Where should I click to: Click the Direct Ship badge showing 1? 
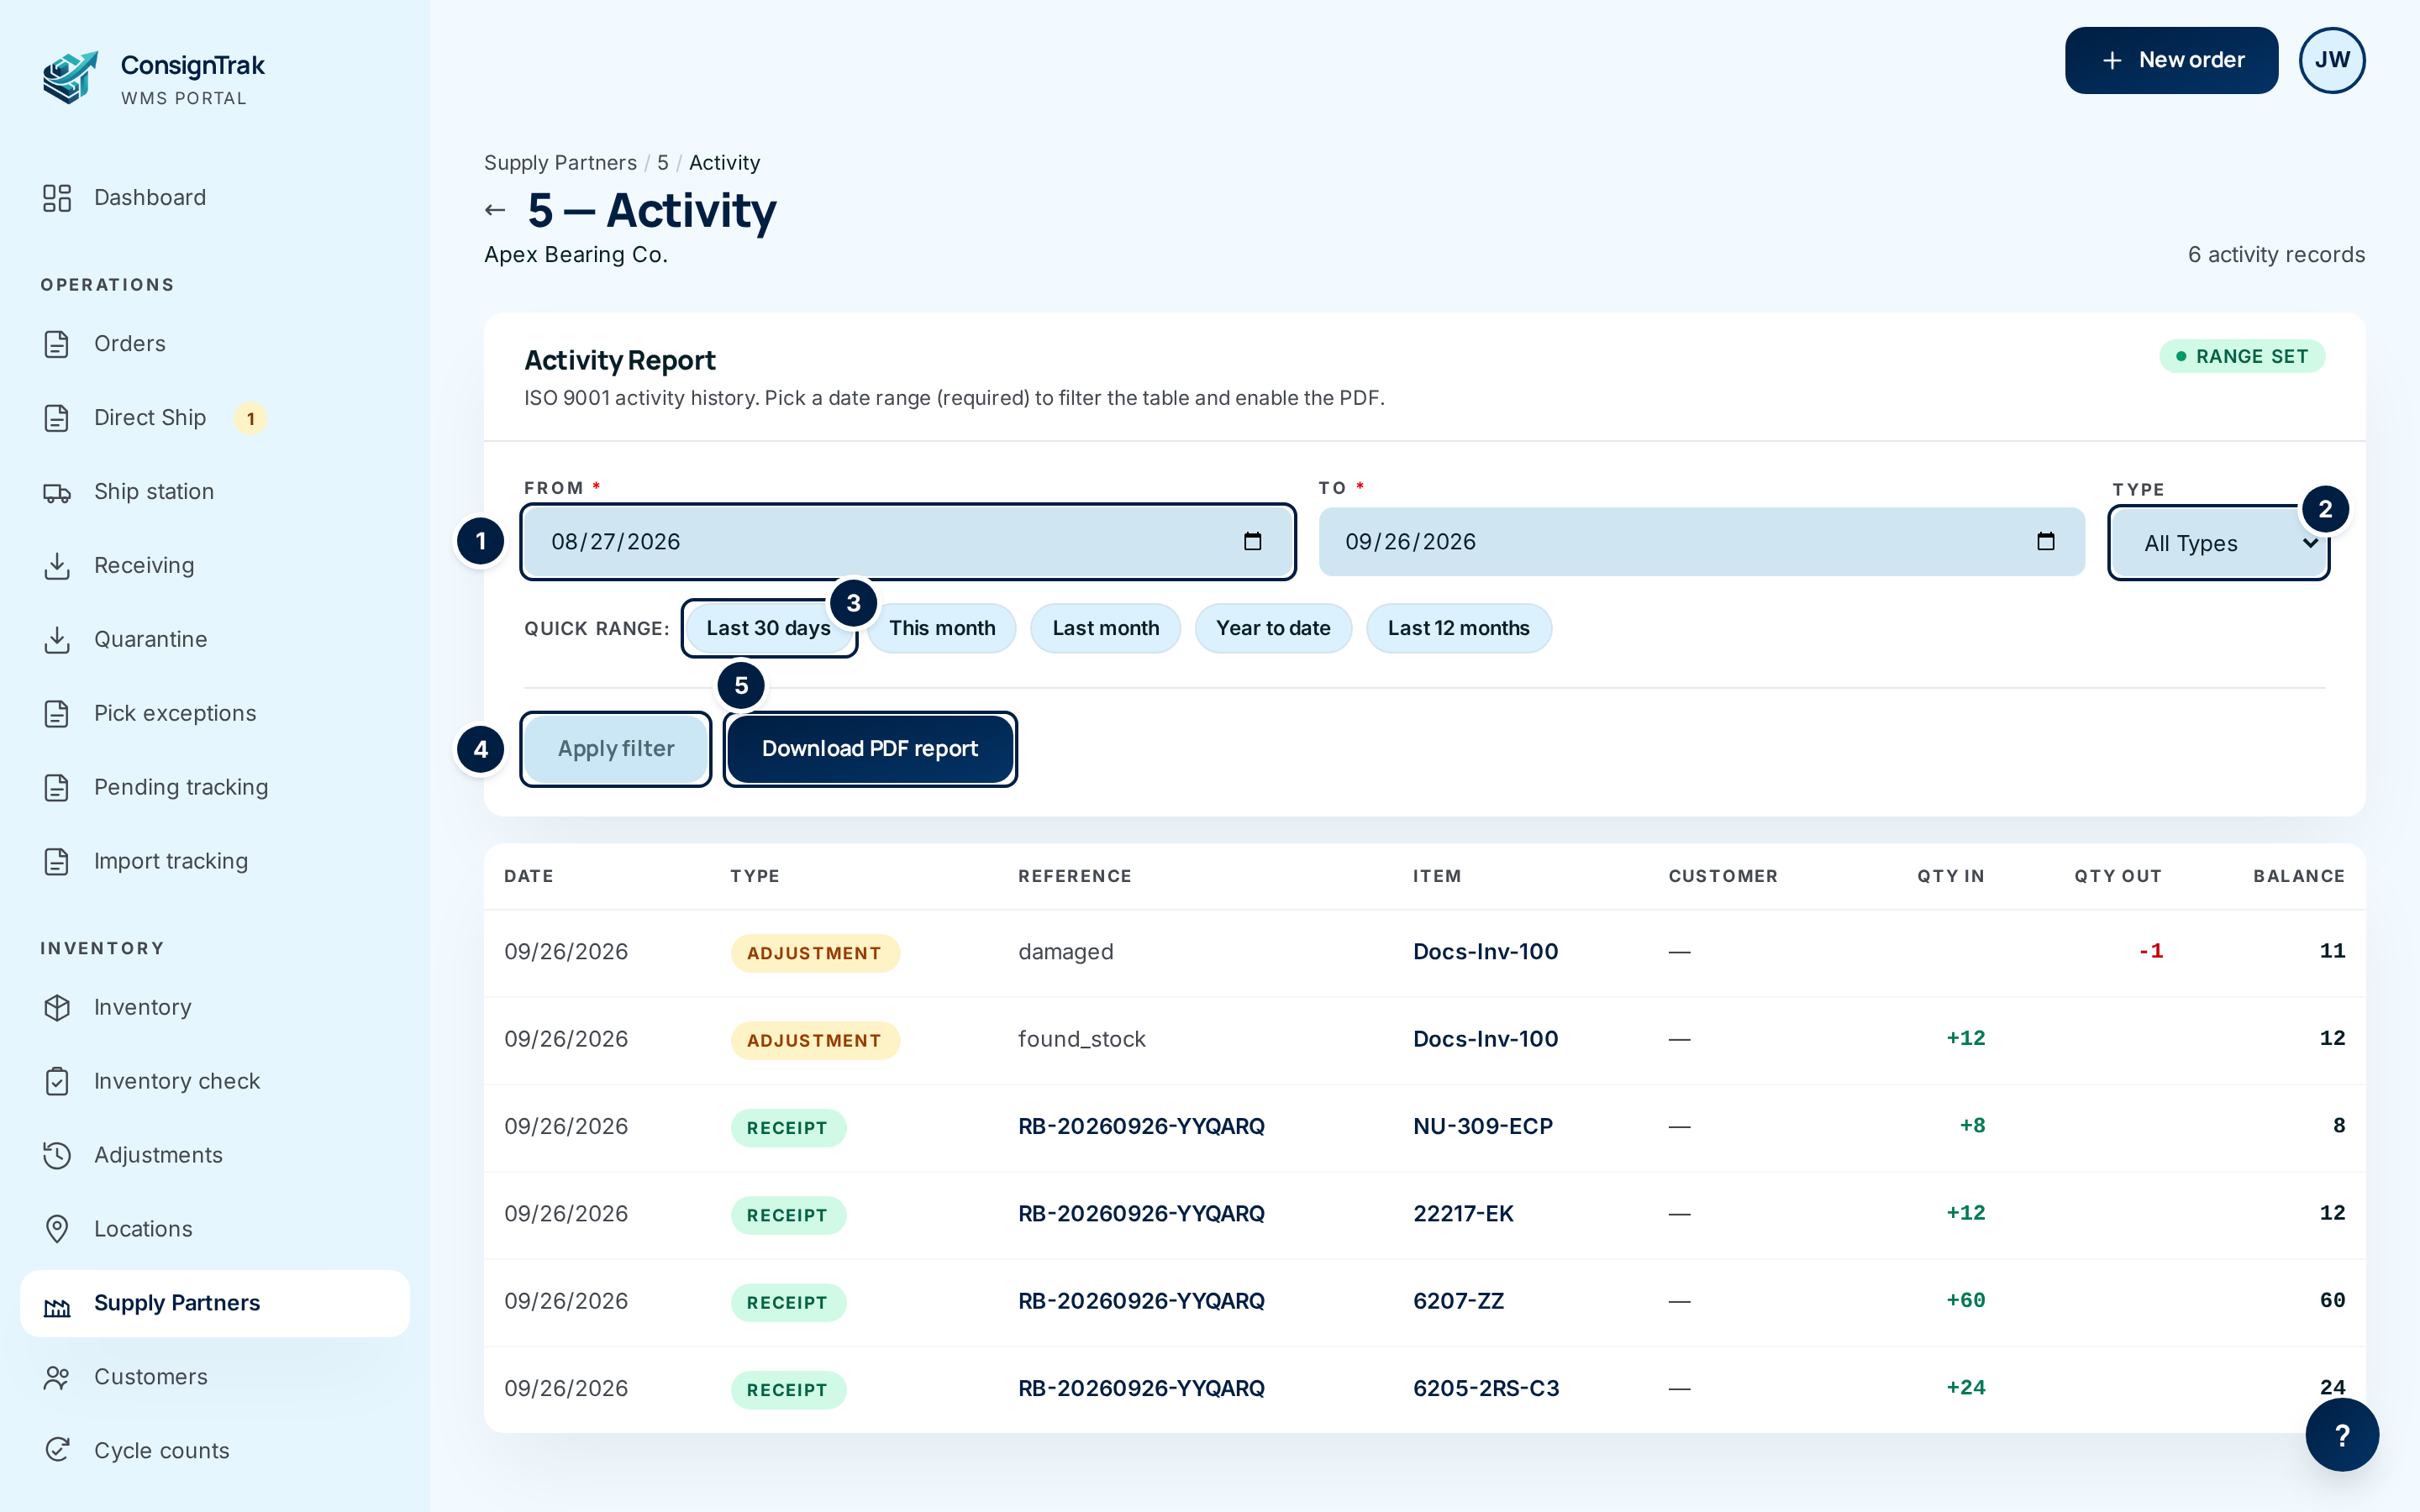pos(251,419)
